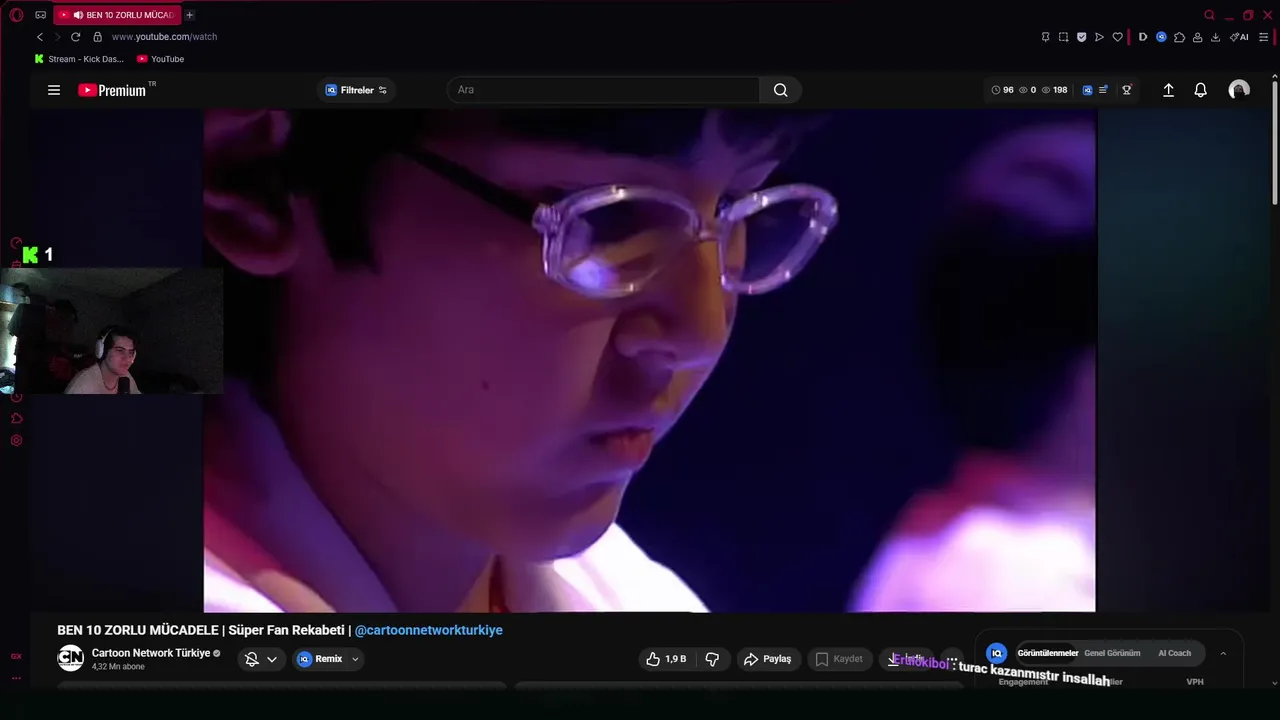The width and height of the screenshot is (1280, 720).
Task: Save video with Kaydet button
Action: (838, 659)
